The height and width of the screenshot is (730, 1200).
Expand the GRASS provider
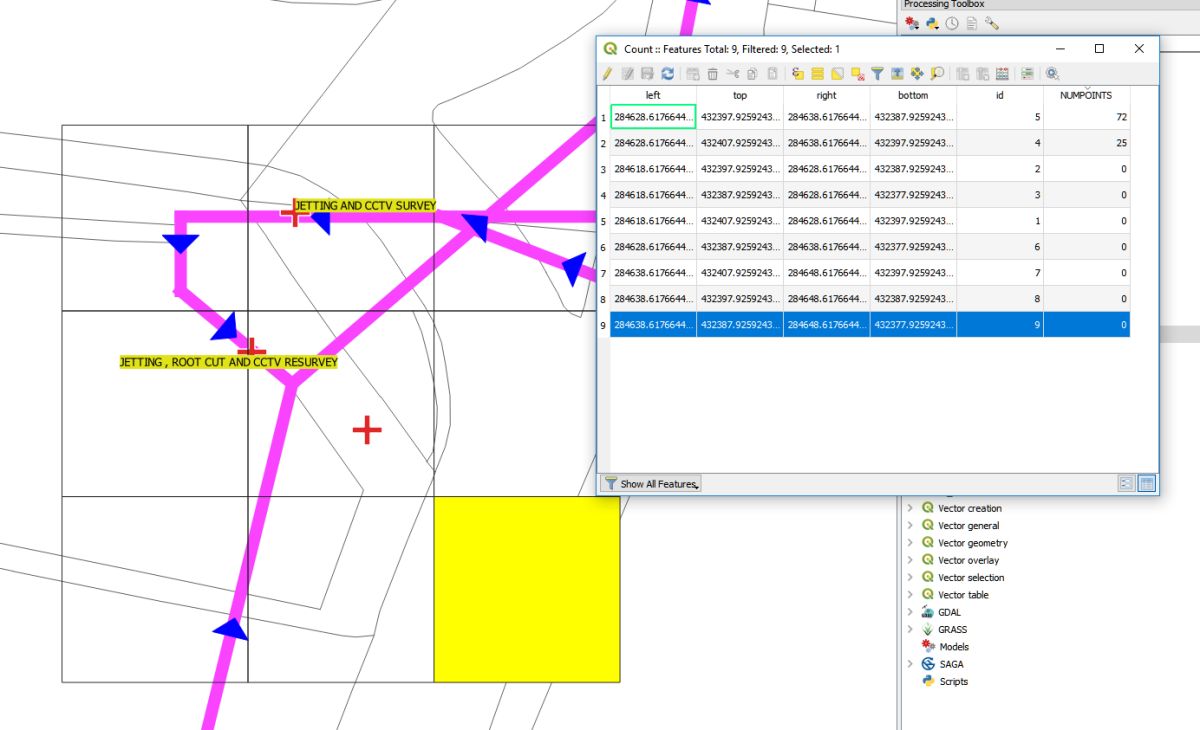tap(910, 629)
